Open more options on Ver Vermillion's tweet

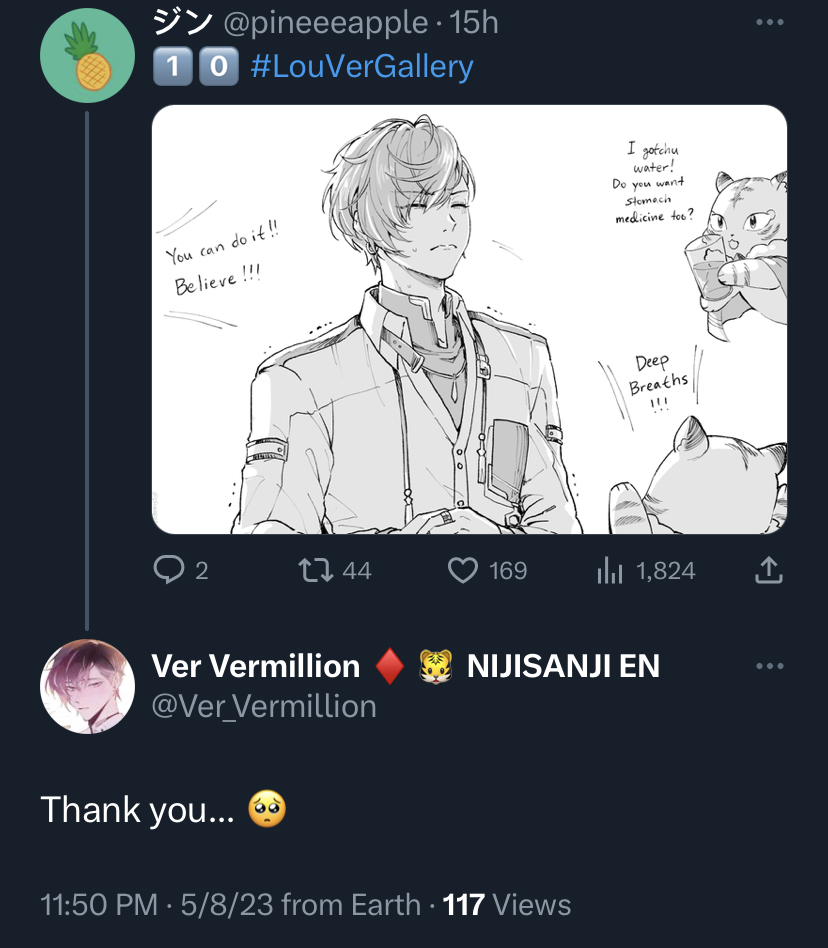click(x=770, y=667)
